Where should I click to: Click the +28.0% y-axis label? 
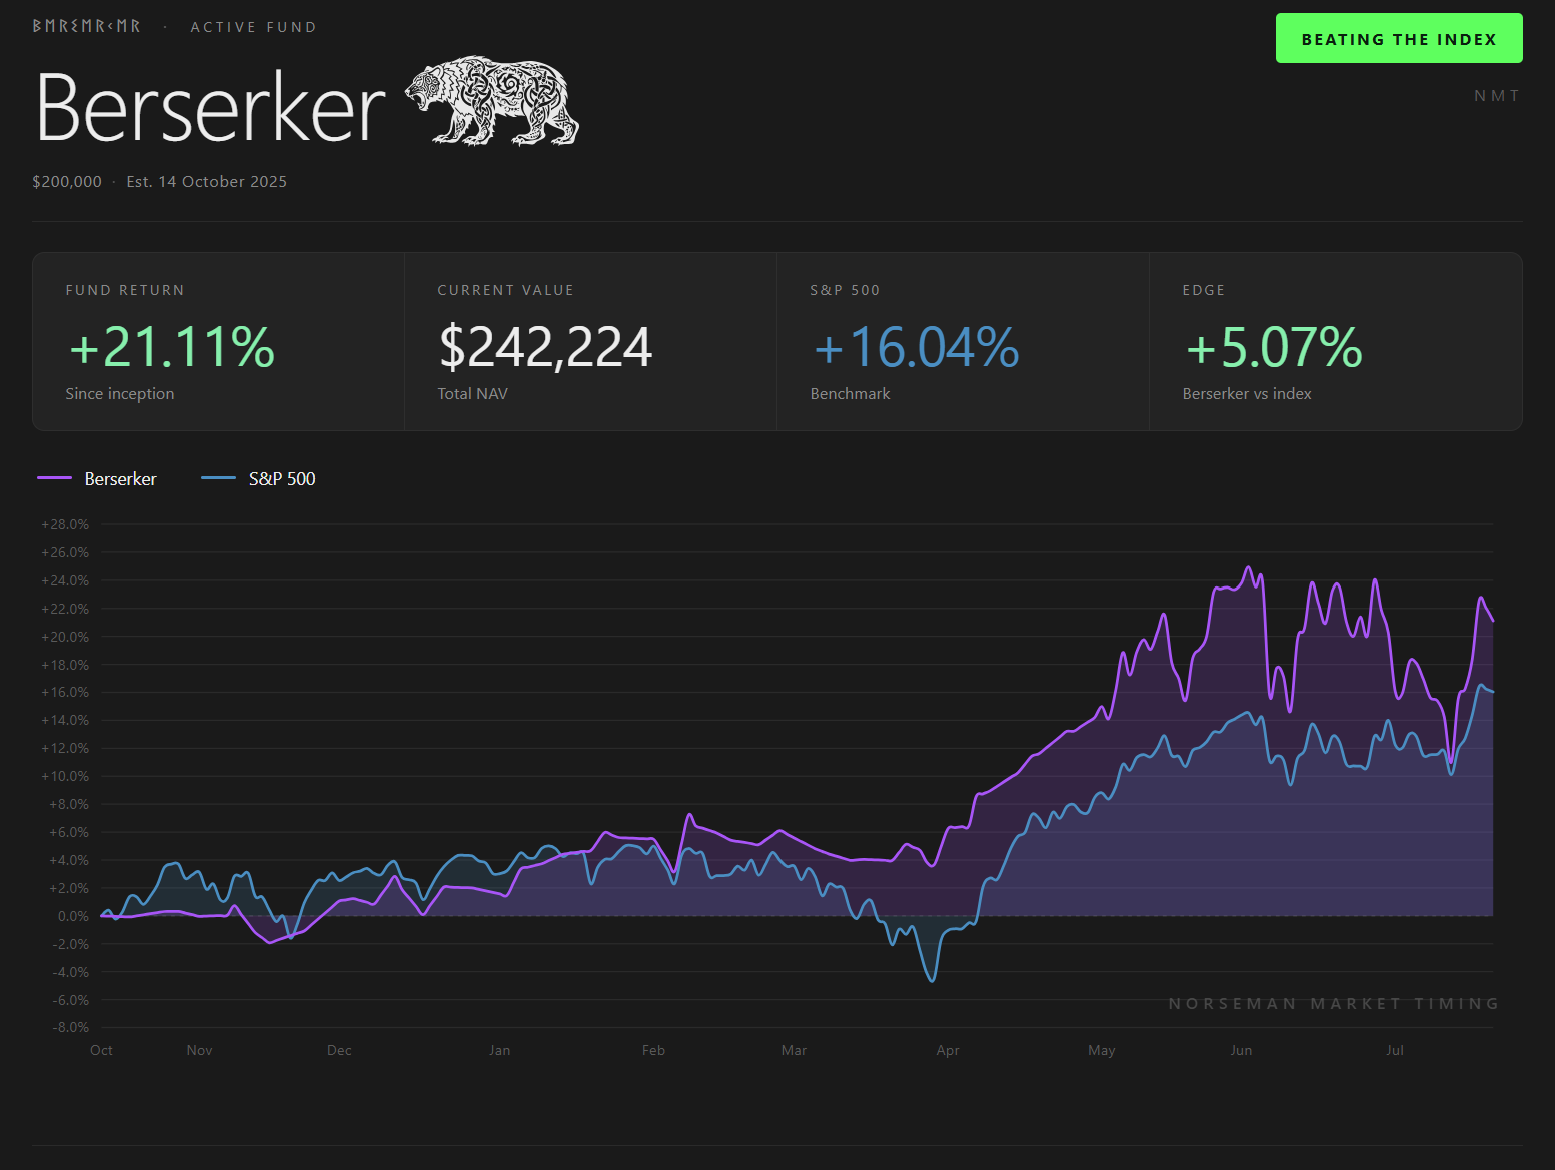(x=65, y=524)
